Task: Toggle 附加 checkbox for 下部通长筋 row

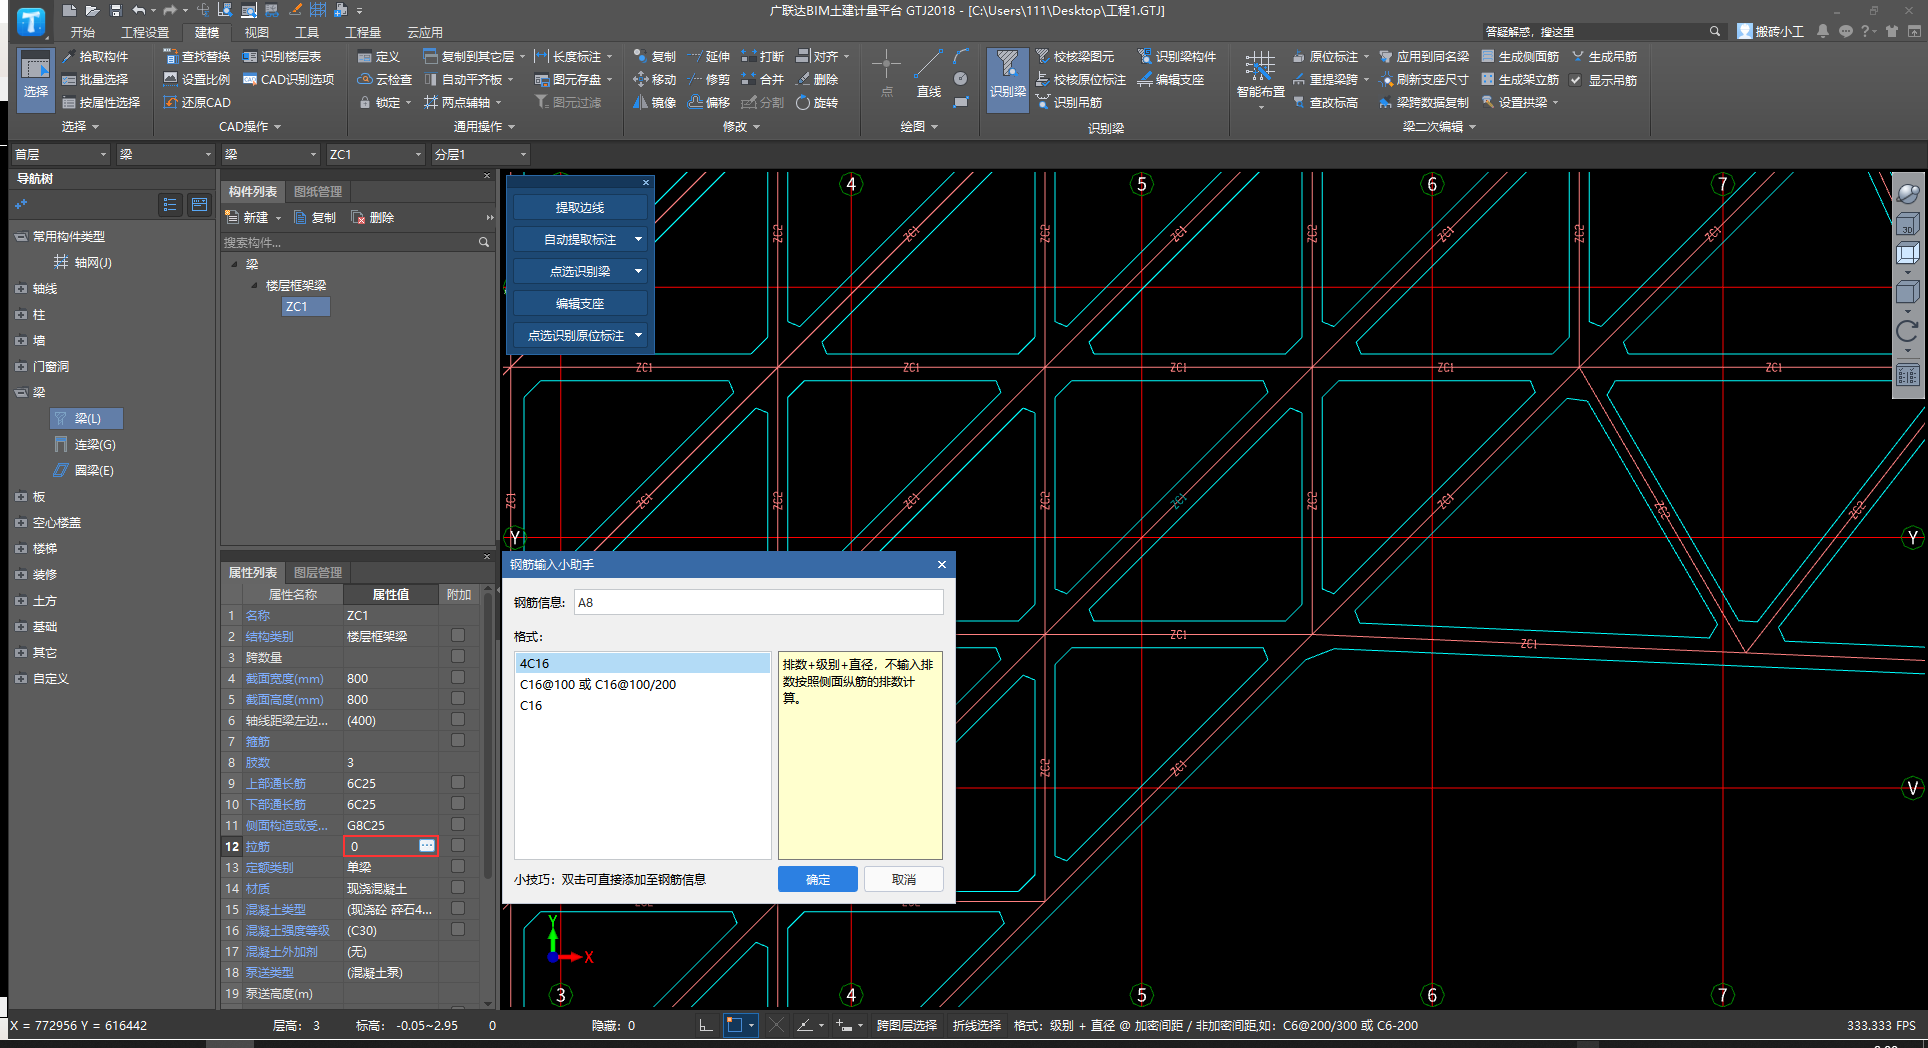Action: 458,803
